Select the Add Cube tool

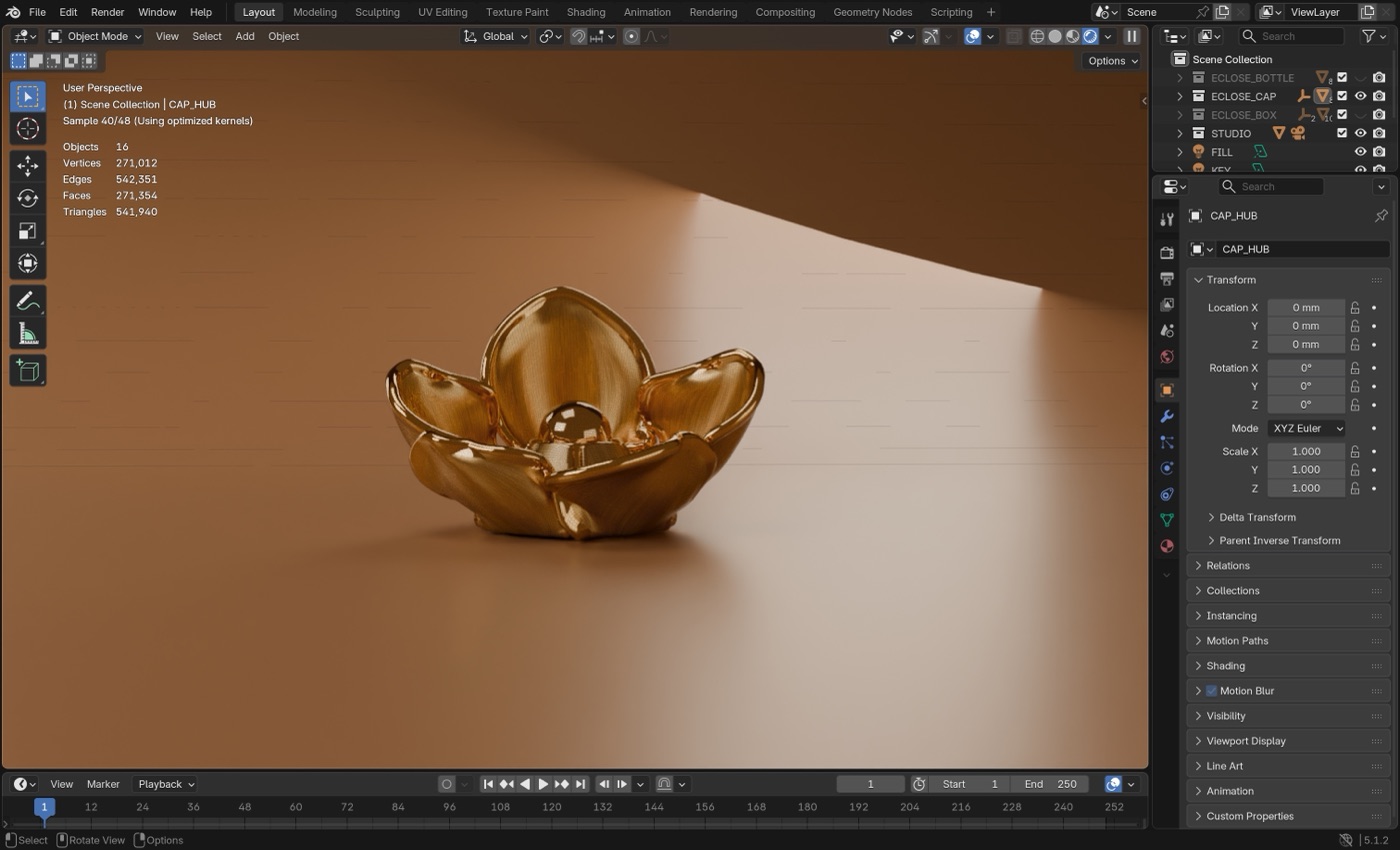point(28,371)
